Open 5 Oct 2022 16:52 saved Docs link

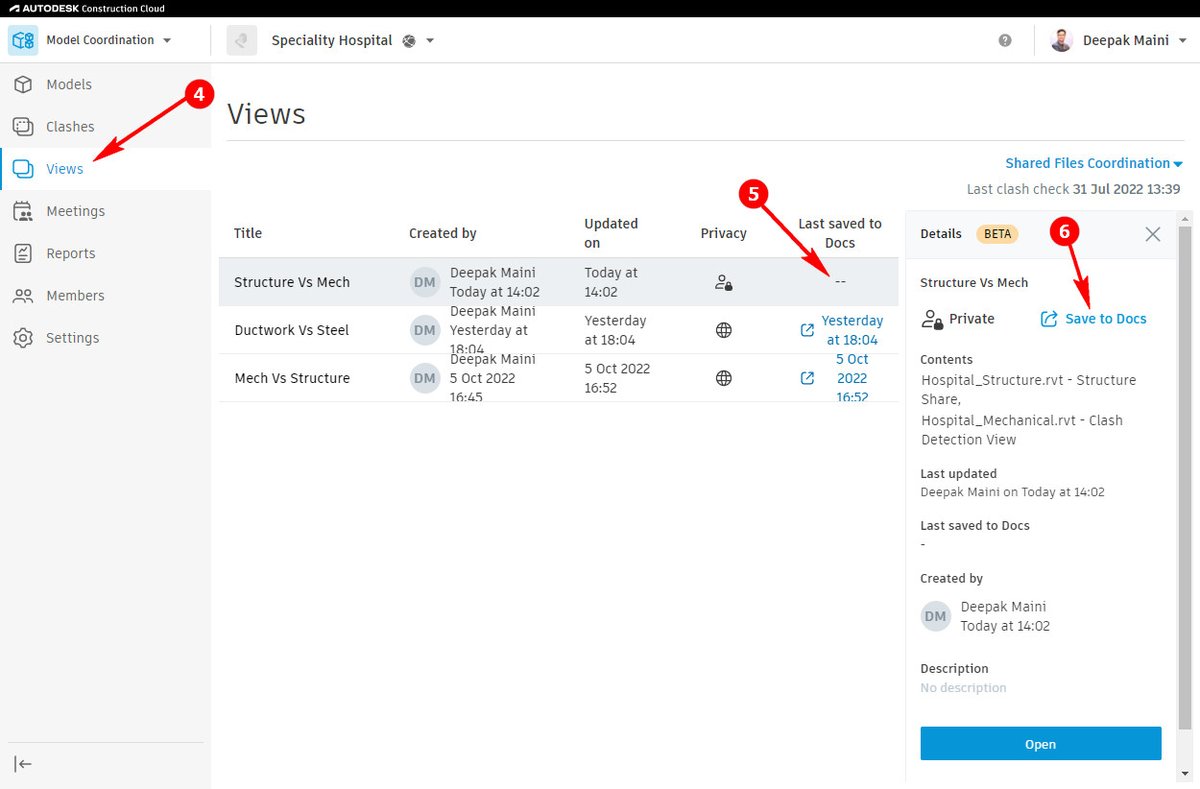pyautogui.click(x=852, y=378)
